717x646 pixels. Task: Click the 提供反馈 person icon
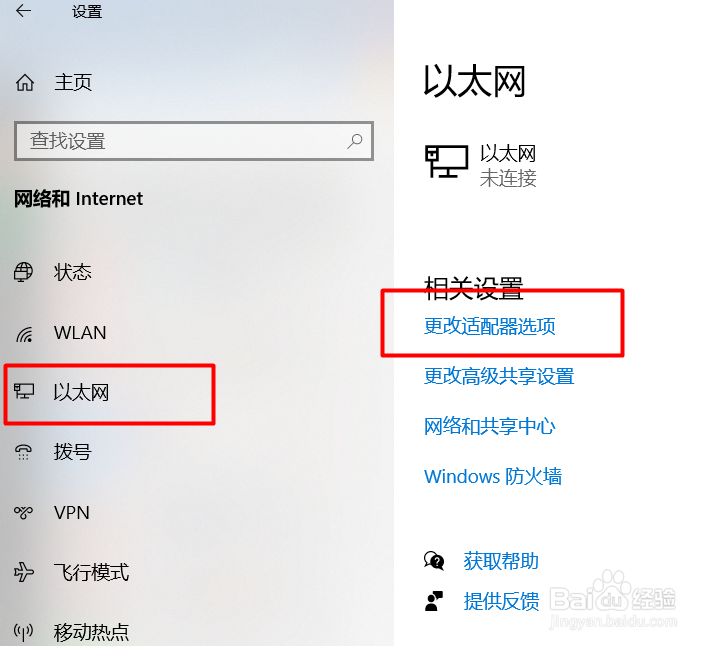[x=434, y=601]
